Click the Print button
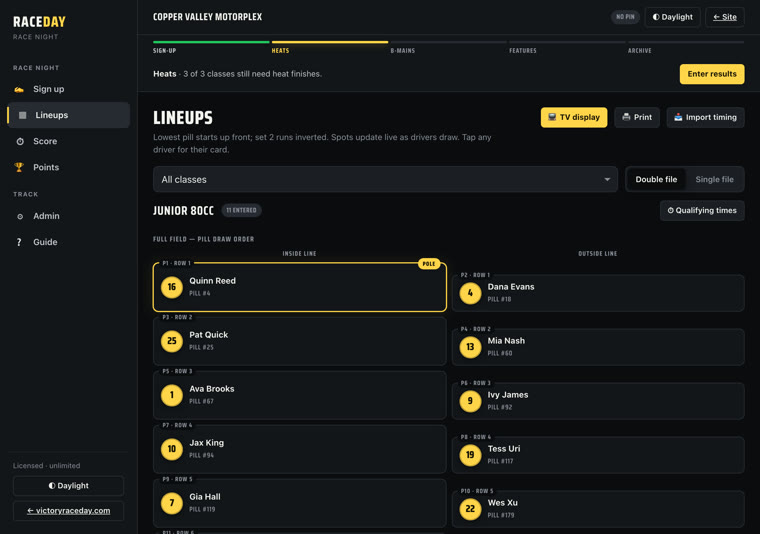Image resolution: width=760 pixels, height=534 pixels. coord(636,117)
